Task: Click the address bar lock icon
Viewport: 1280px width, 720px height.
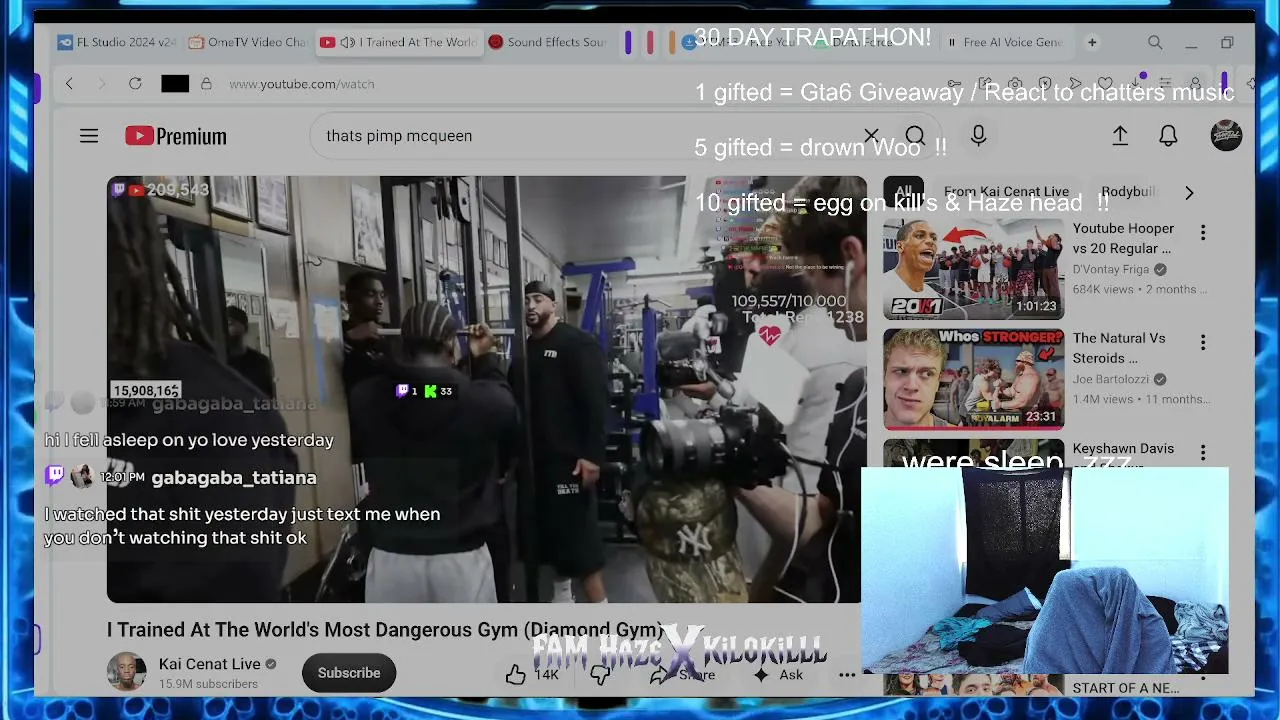Action: click(x=206, y=84)
